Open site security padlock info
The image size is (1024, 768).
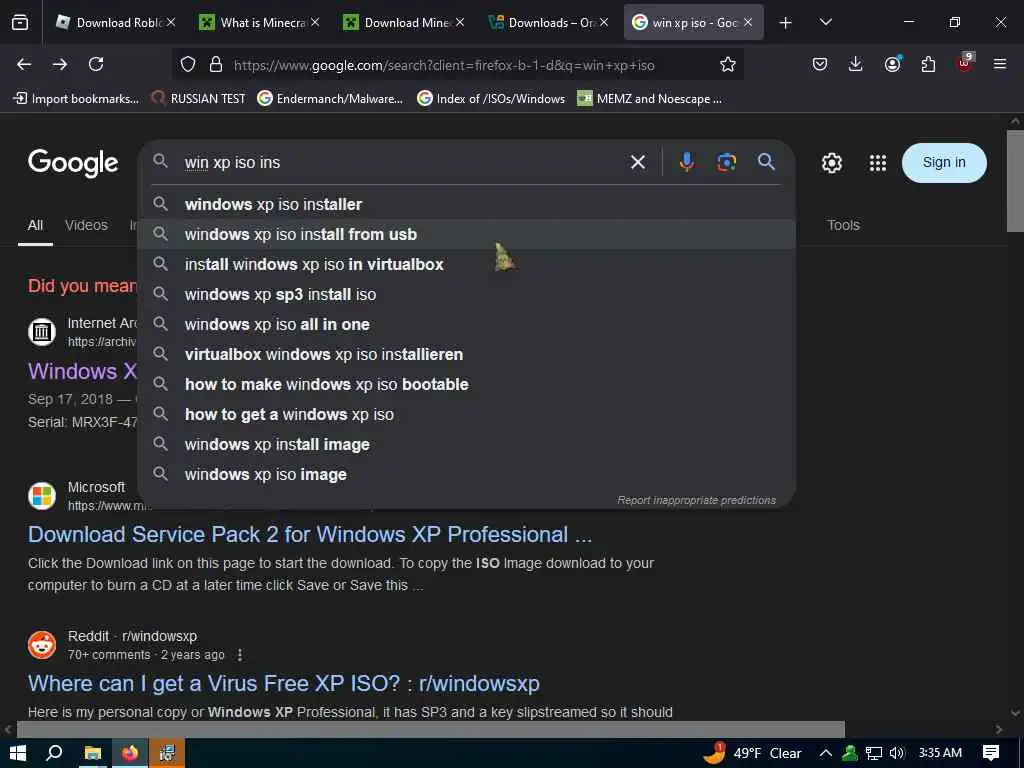pyautogui.click(x=216, y=64)
